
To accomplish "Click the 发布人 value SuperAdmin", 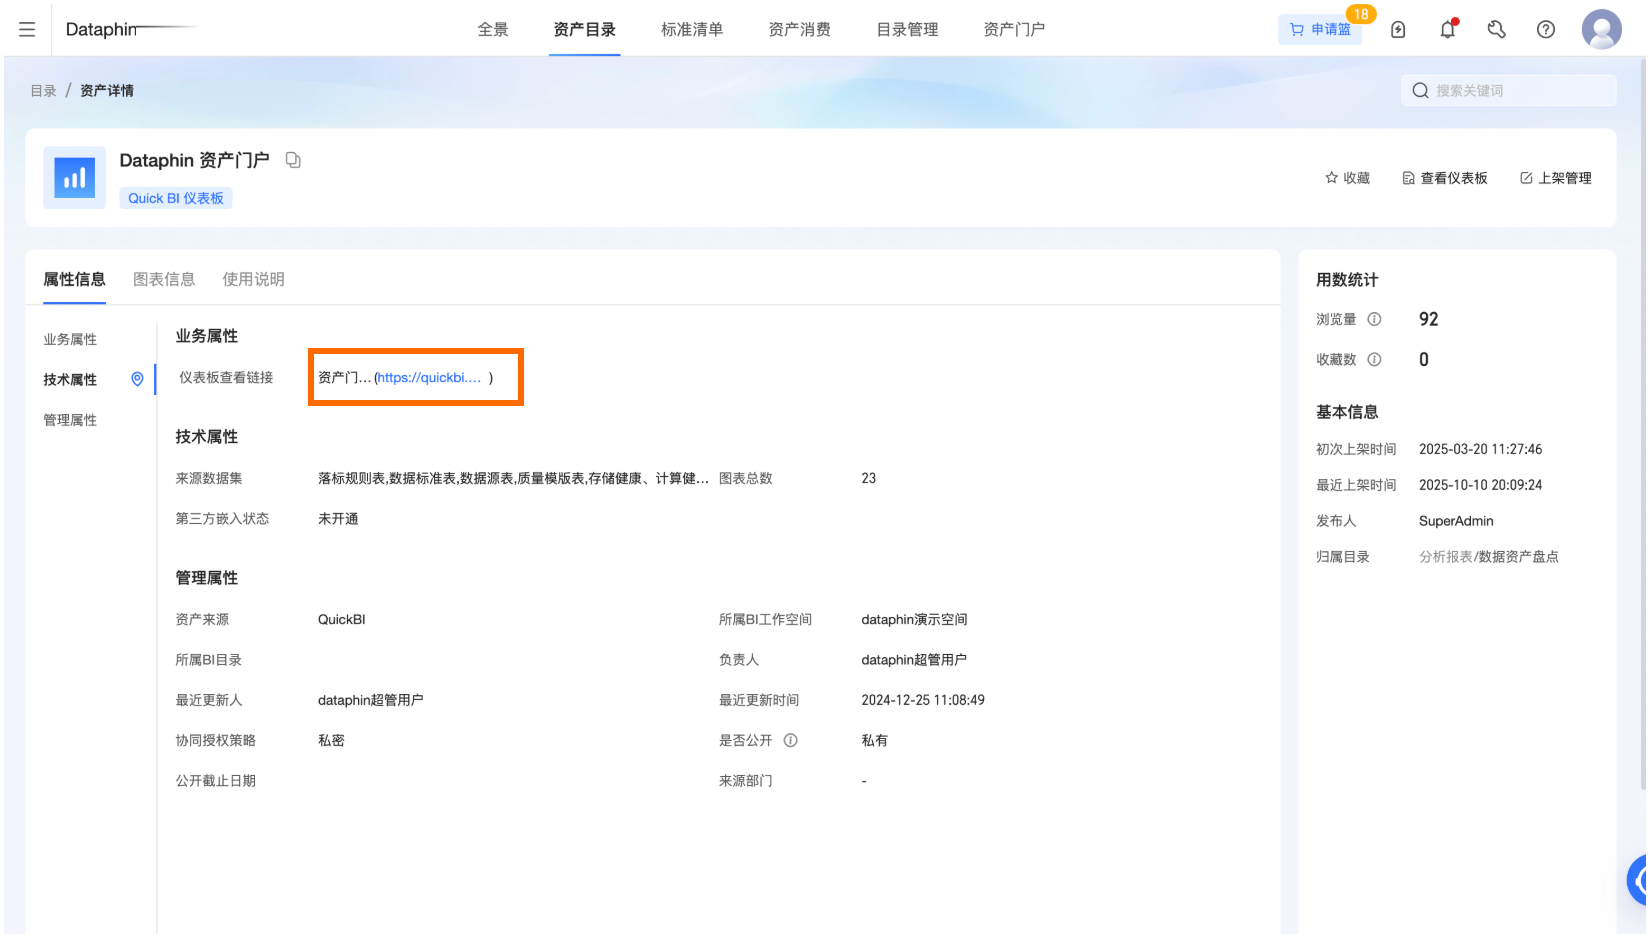I will click(x=1456, y=521).
